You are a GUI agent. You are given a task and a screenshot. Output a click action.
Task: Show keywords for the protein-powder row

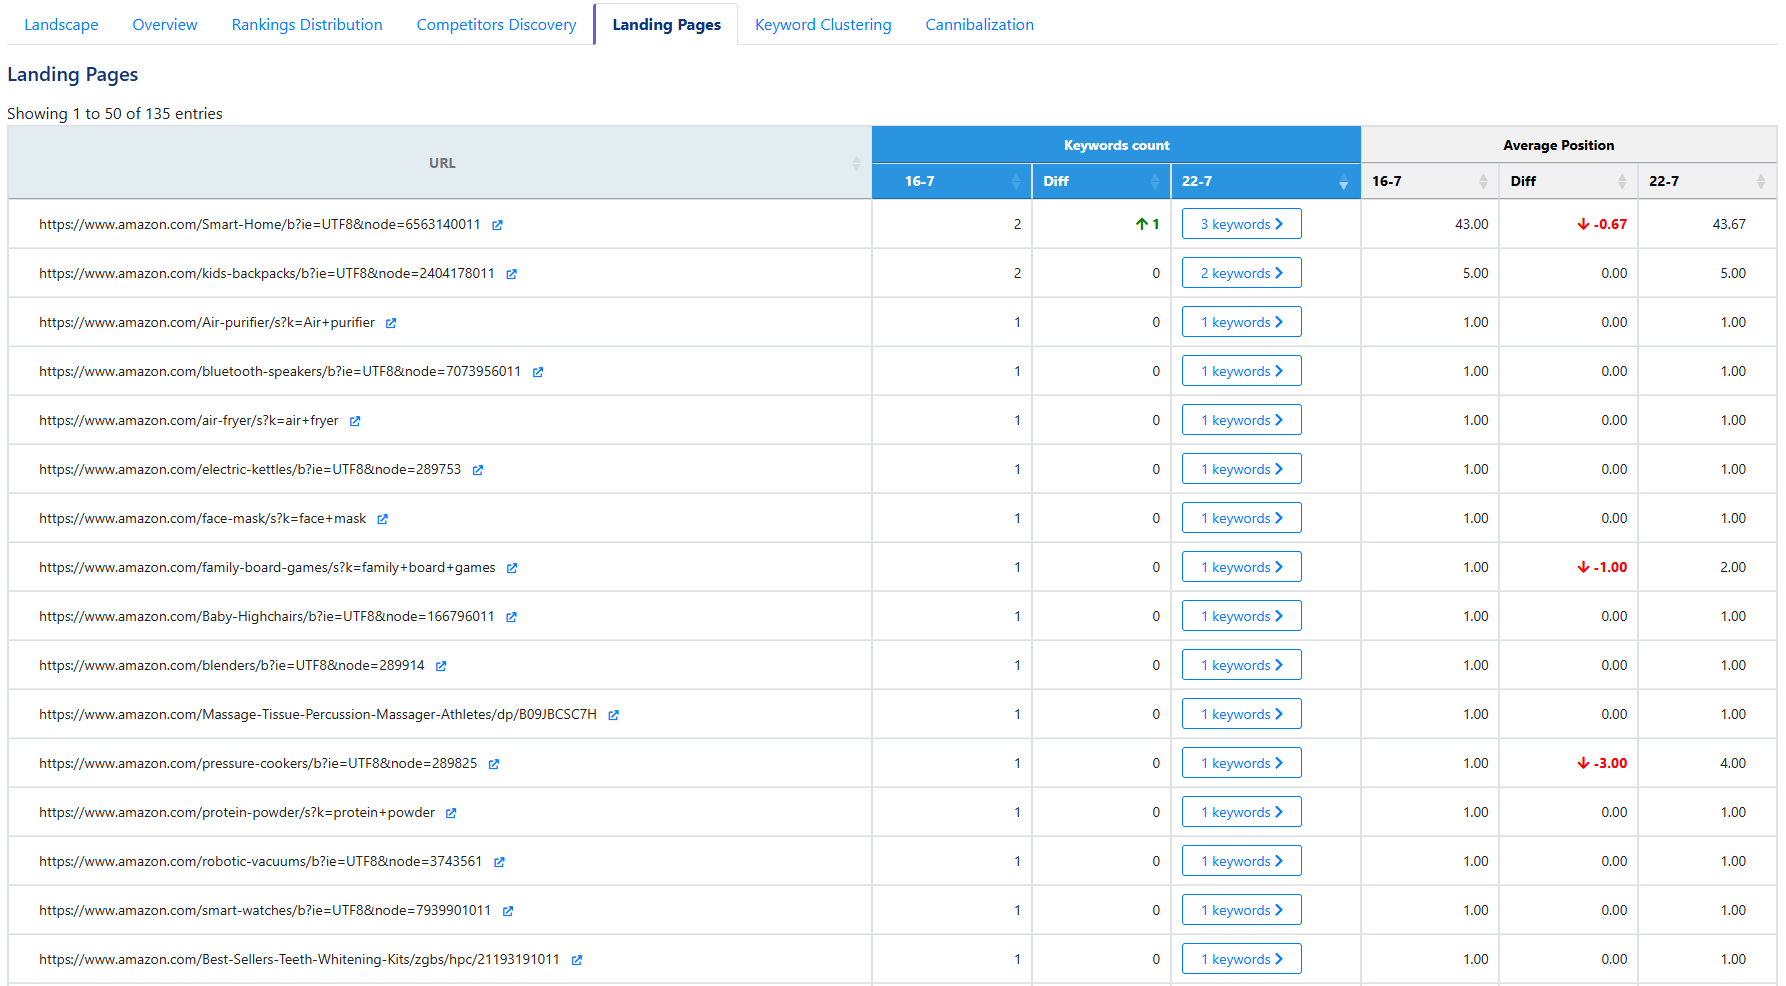point(1241,812)
